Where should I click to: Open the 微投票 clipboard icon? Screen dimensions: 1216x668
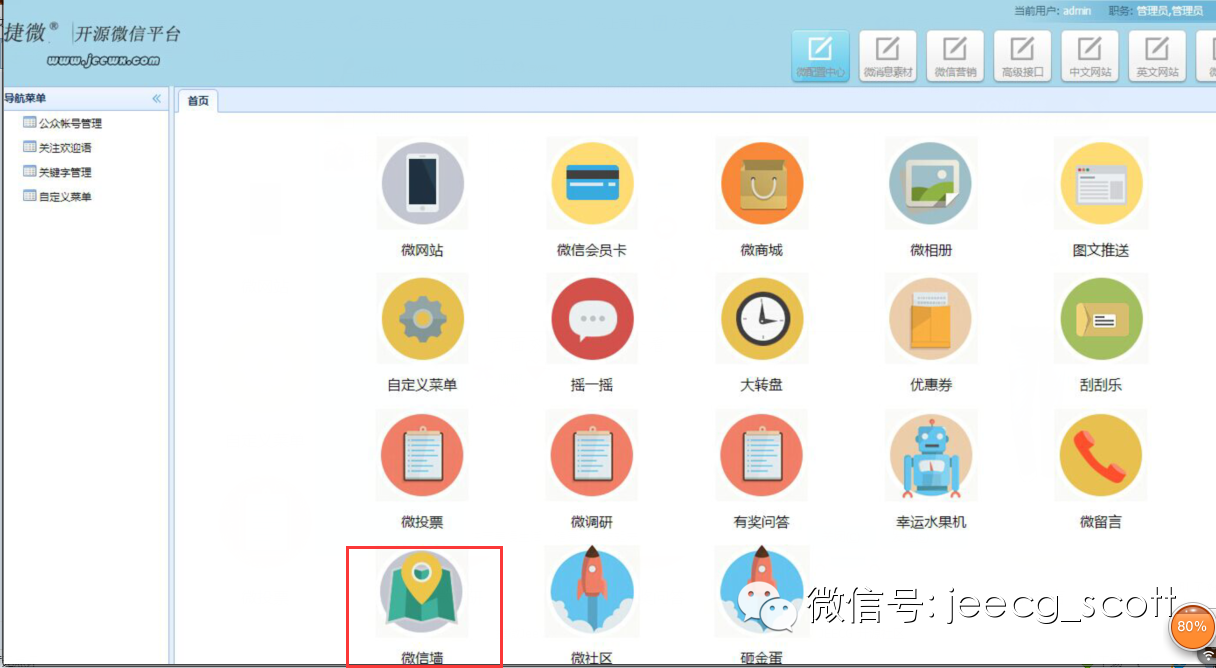(423, 455)
